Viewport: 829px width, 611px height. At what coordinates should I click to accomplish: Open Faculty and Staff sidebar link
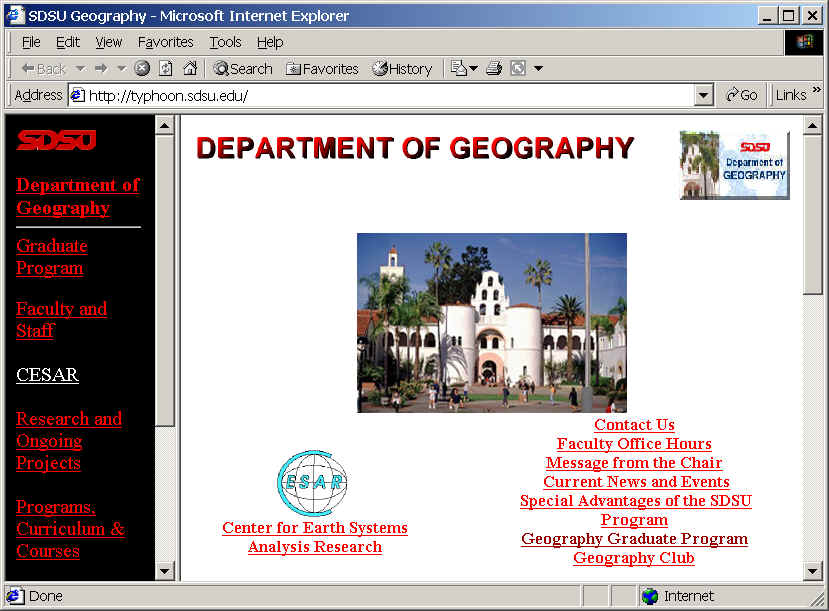(61, 320)
